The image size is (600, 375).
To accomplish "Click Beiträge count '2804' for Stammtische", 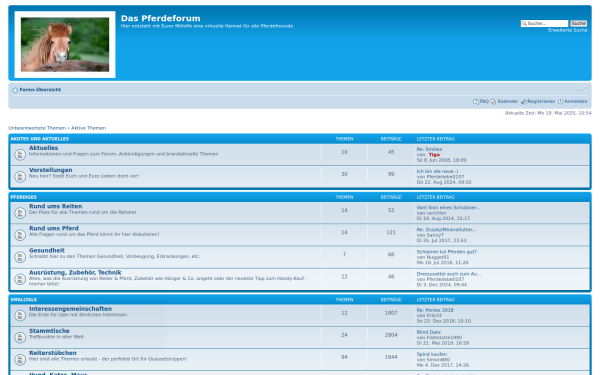I will pyautogui.click(x=391, y=335).
